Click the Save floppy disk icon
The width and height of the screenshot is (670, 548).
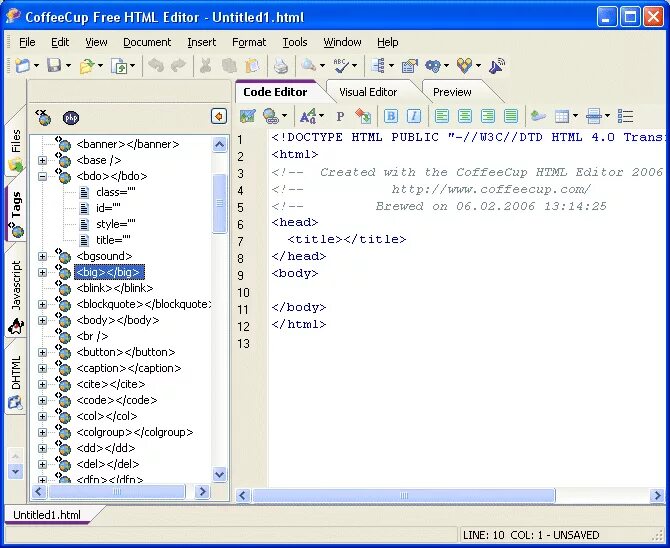pyautogui.click(x=54, y=66)
